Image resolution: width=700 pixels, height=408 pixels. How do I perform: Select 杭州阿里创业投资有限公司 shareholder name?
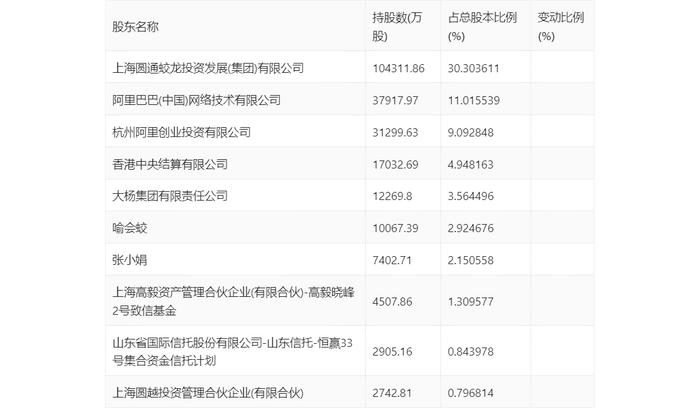point(181,132)
